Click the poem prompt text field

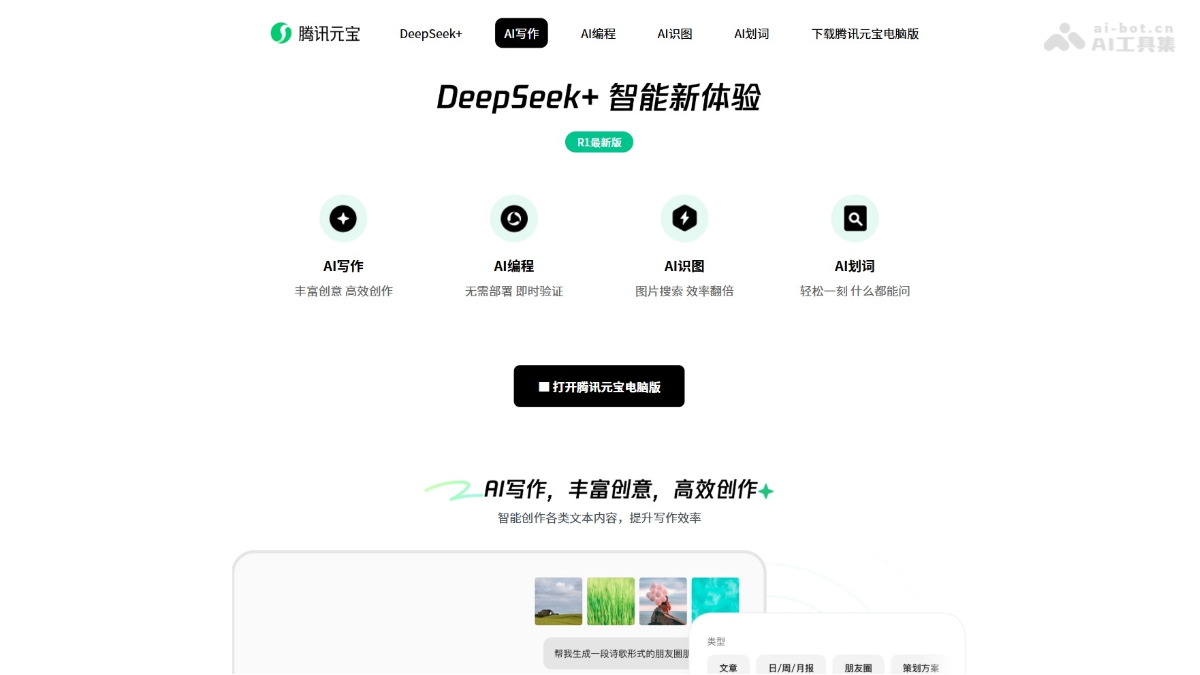pyautogui.click(x=620, y=653)
